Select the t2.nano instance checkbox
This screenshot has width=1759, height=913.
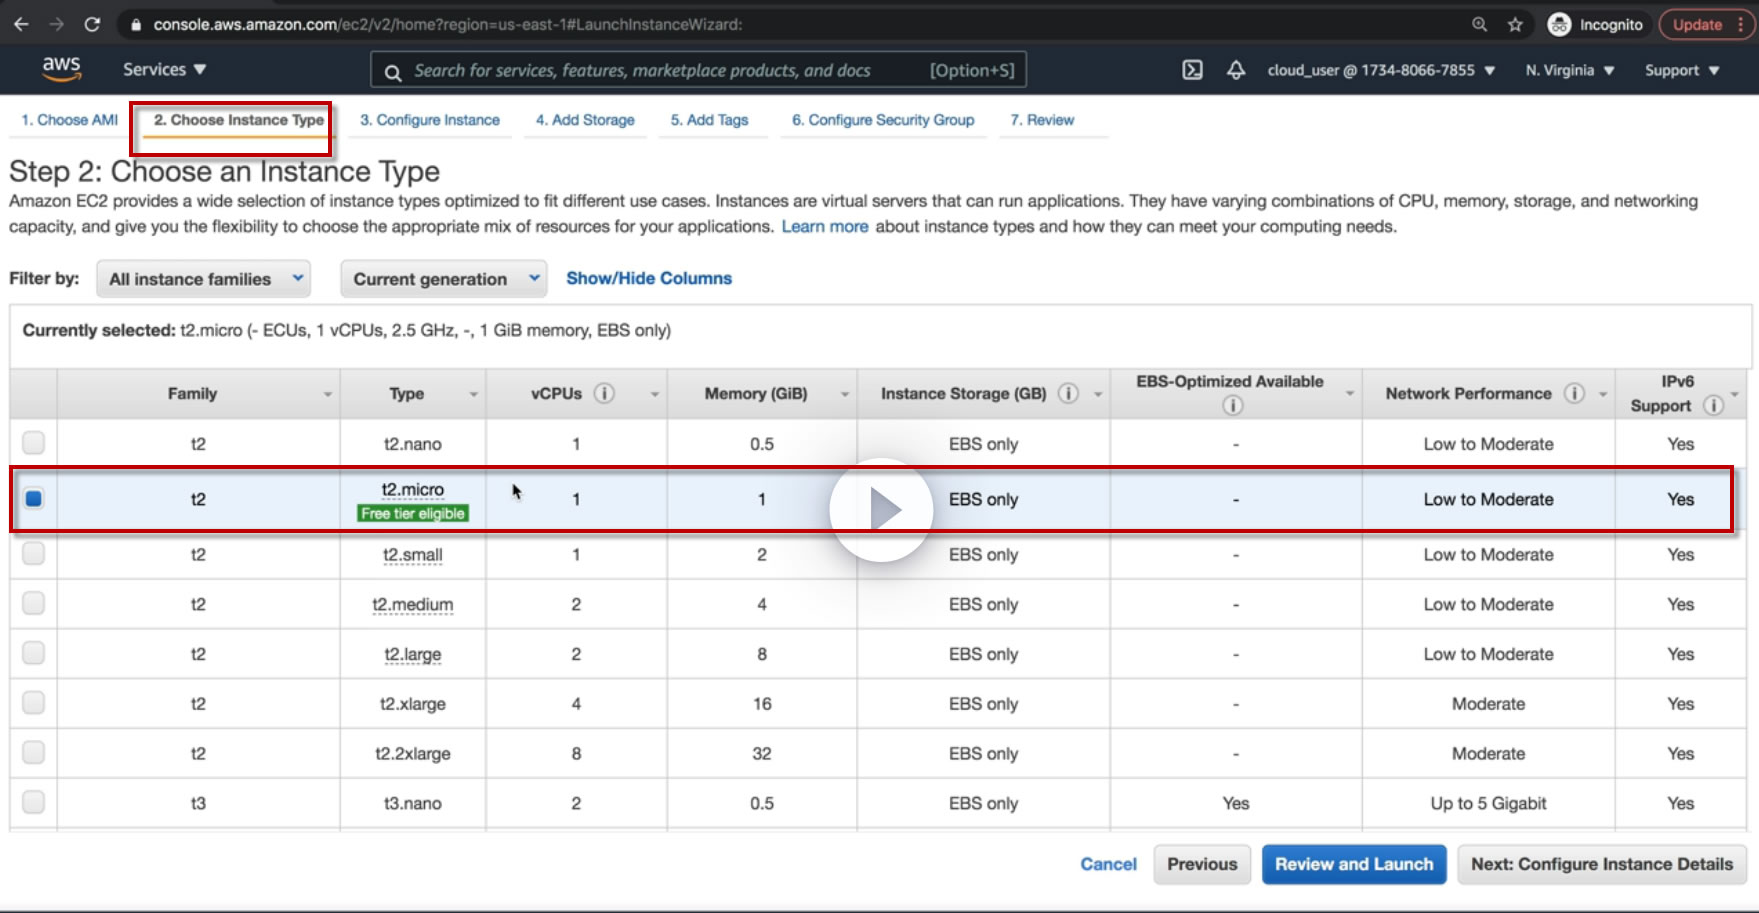coord(34,442)
